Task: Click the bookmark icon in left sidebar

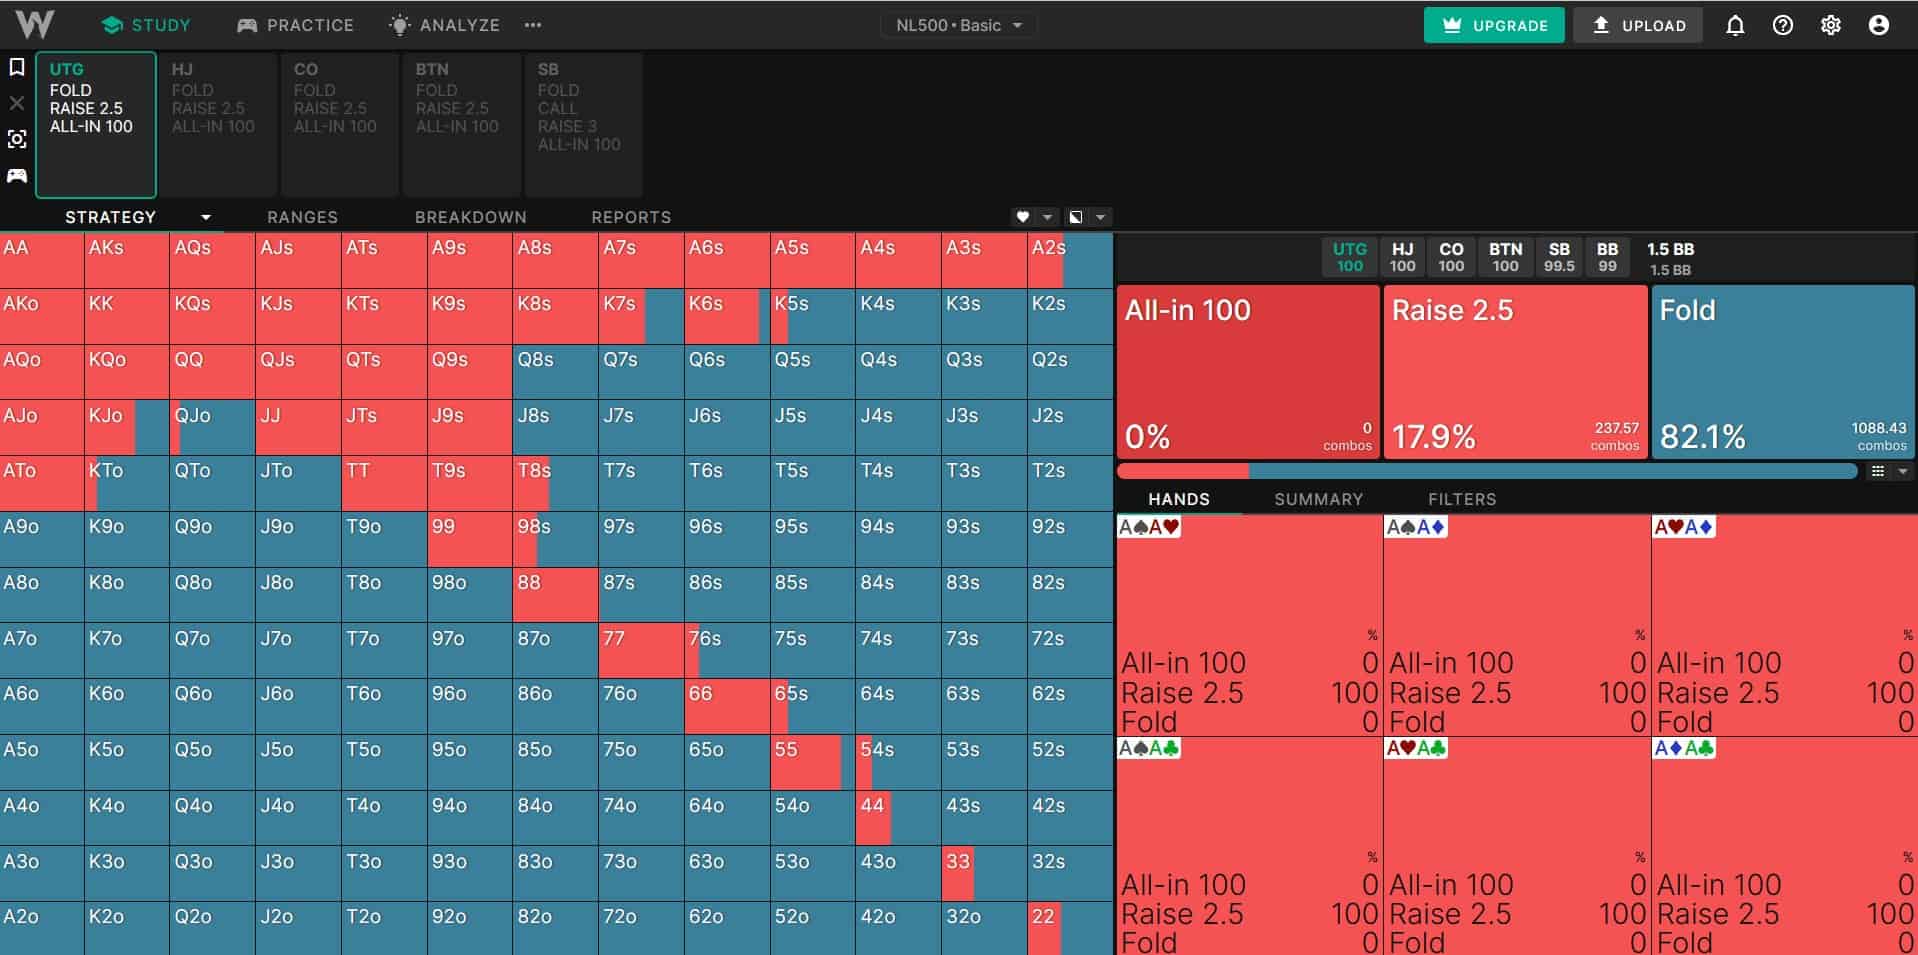Action: pyautogui.click(x=17, y=67)
